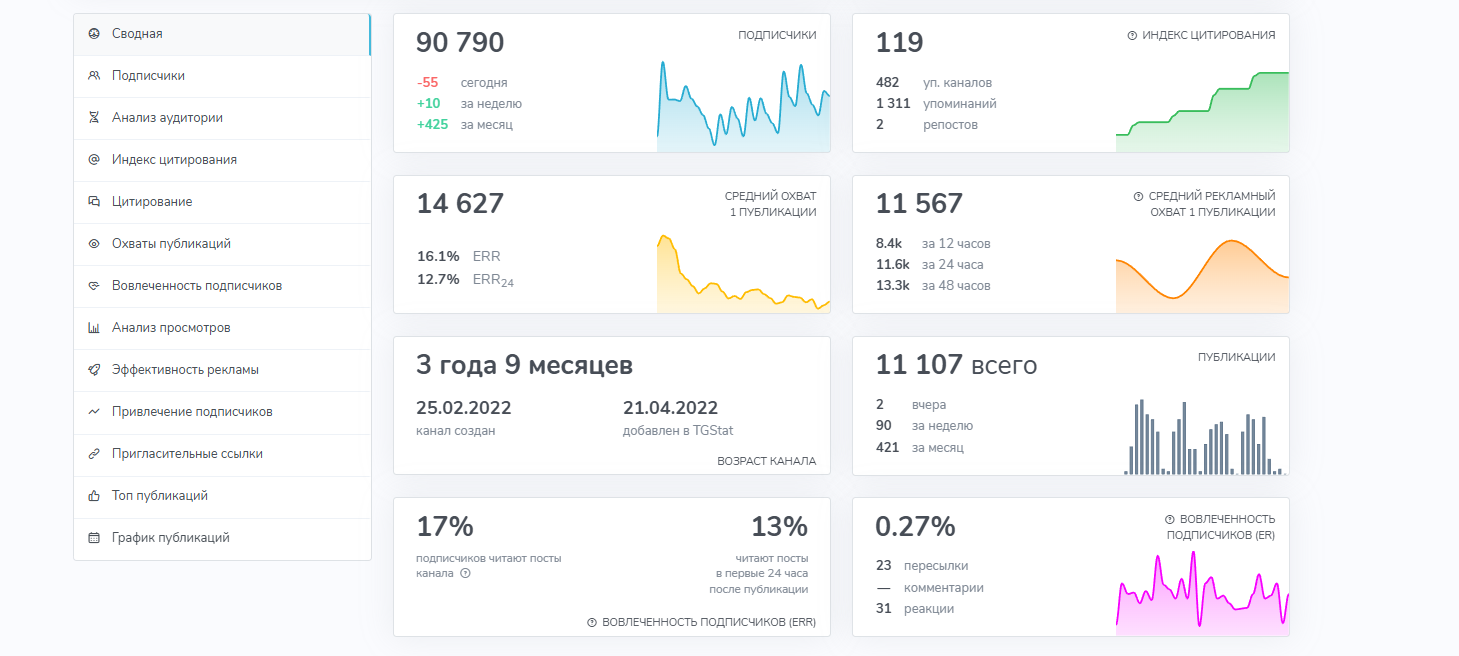1459x656 pixels.
Task: Open the Цитирование menu item
Action: (x=152, y=202)
